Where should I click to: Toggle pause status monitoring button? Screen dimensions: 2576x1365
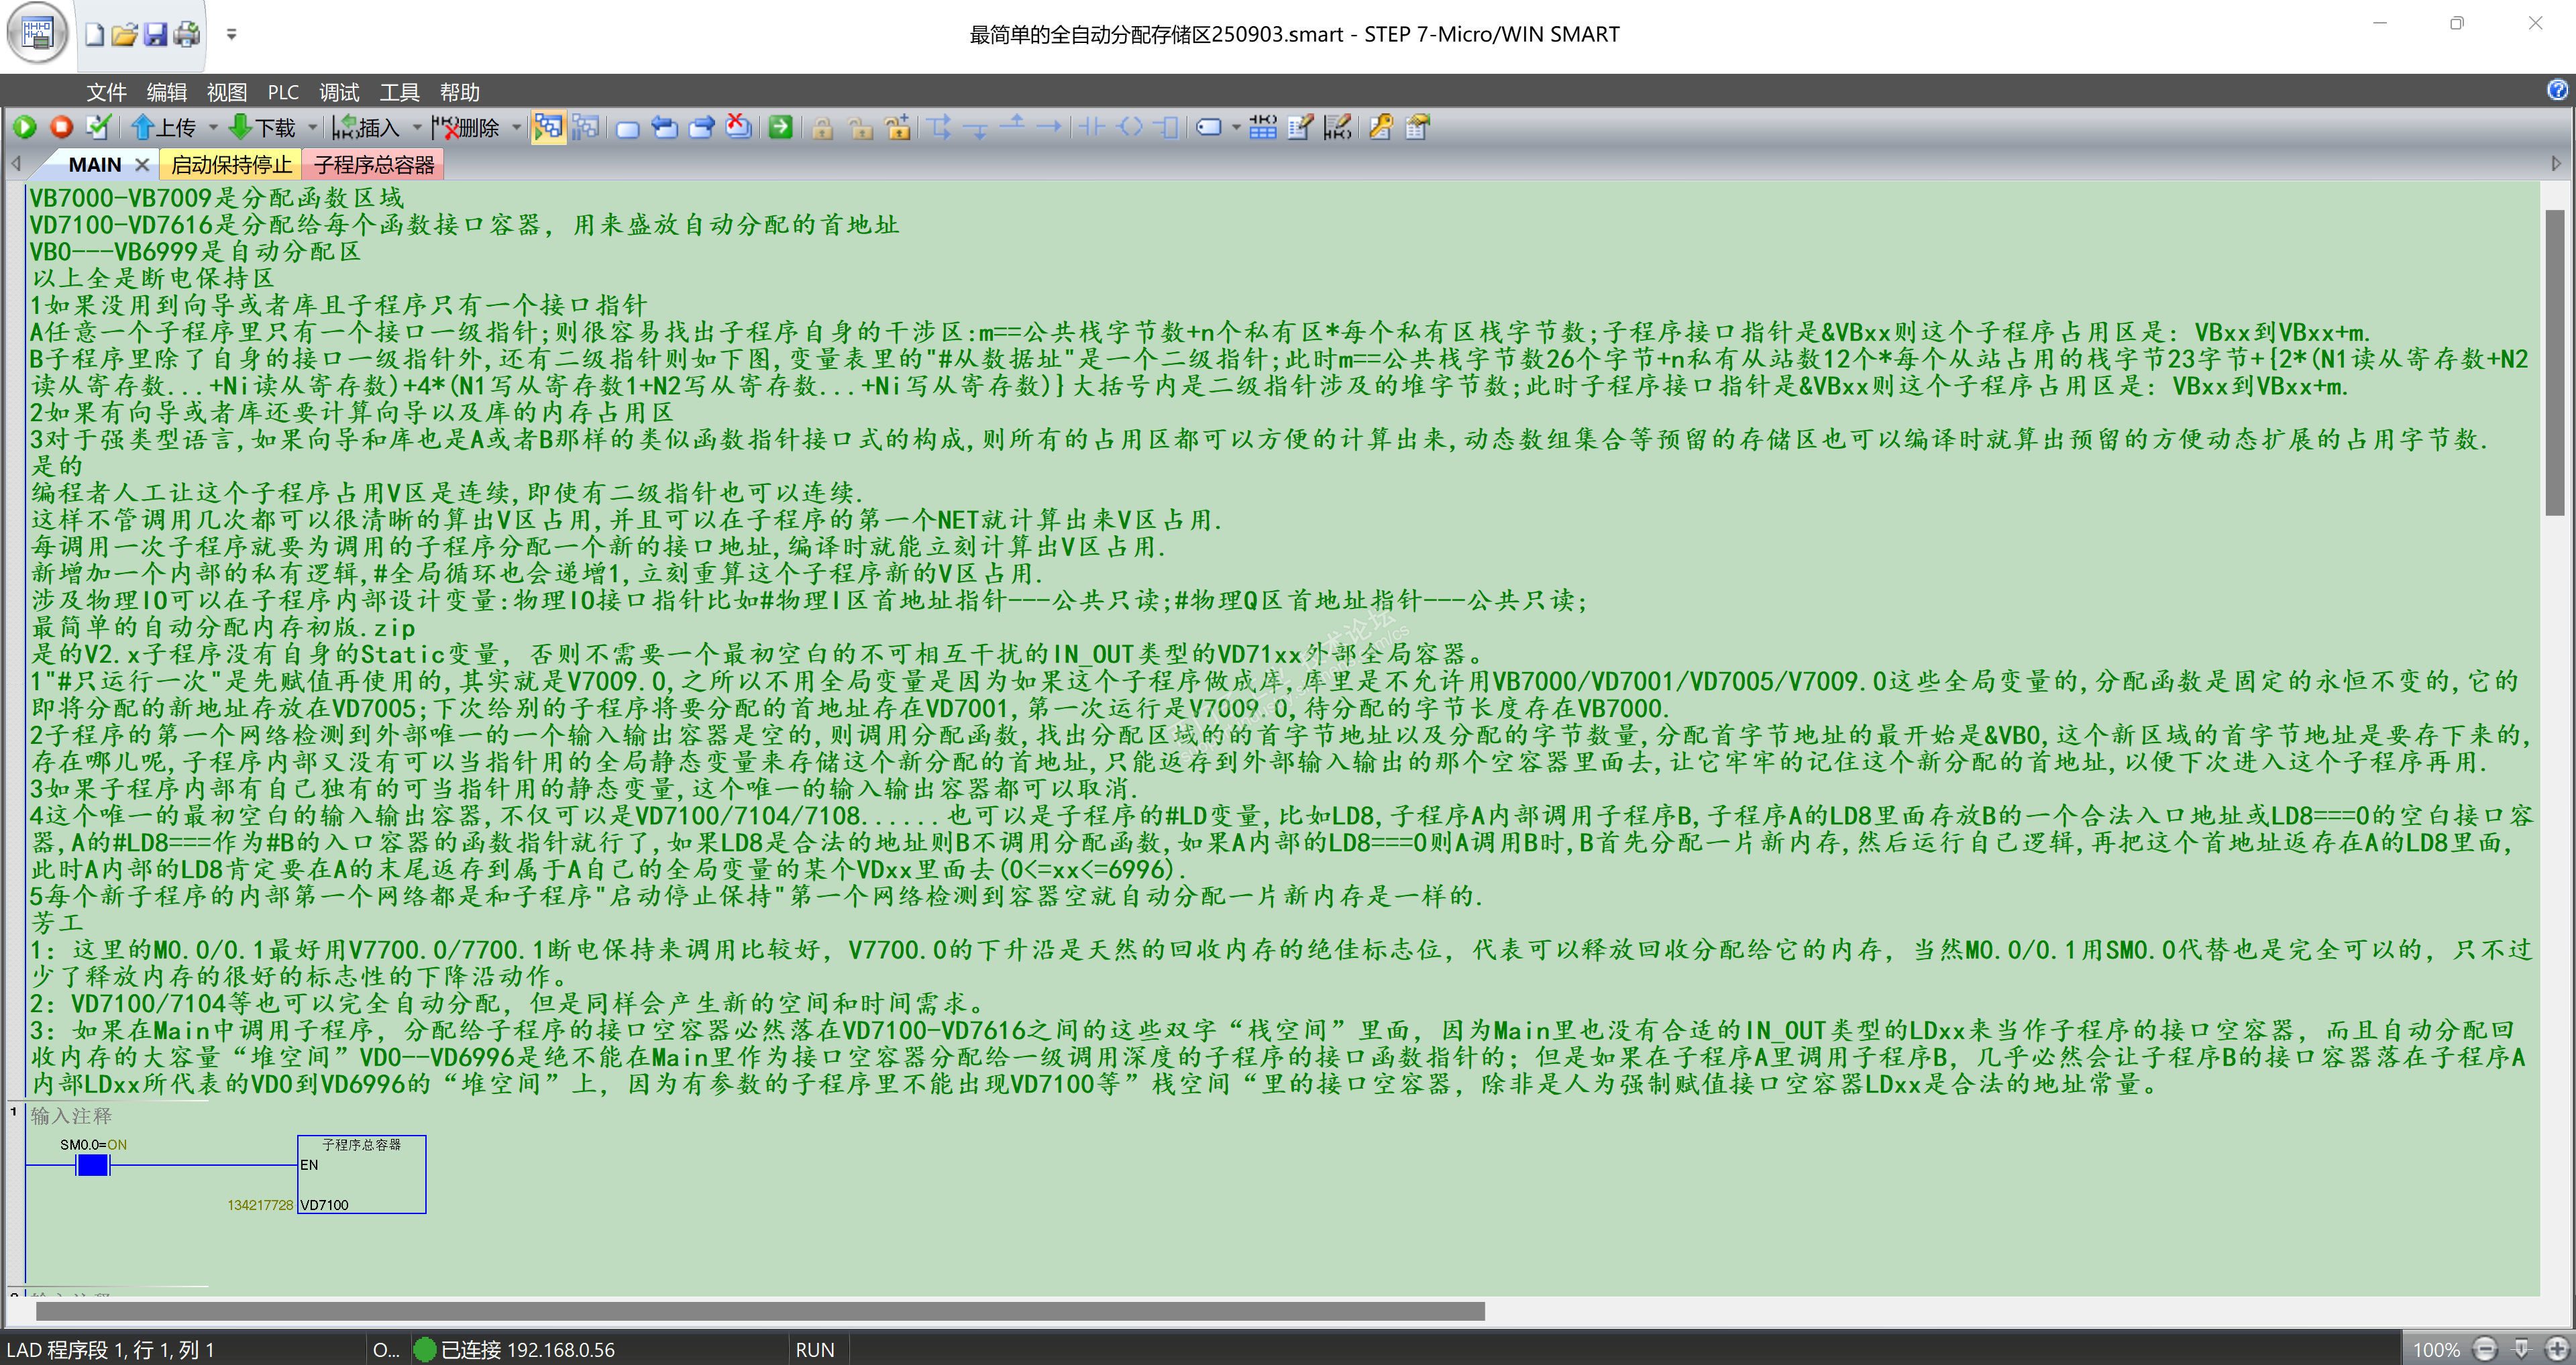tap(586, 127)
